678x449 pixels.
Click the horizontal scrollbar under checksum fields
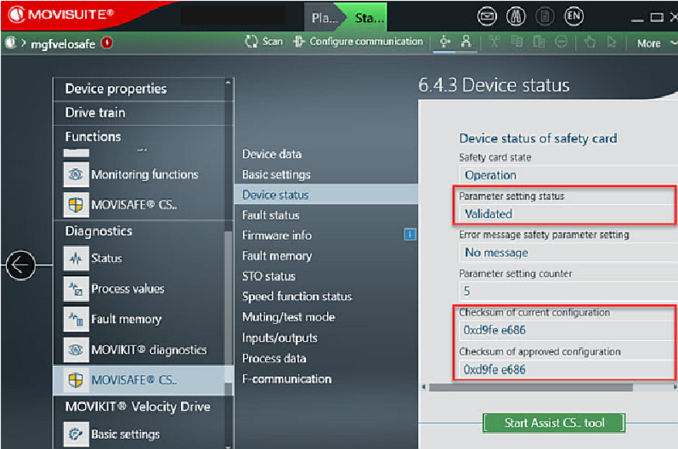coord(550,387)
